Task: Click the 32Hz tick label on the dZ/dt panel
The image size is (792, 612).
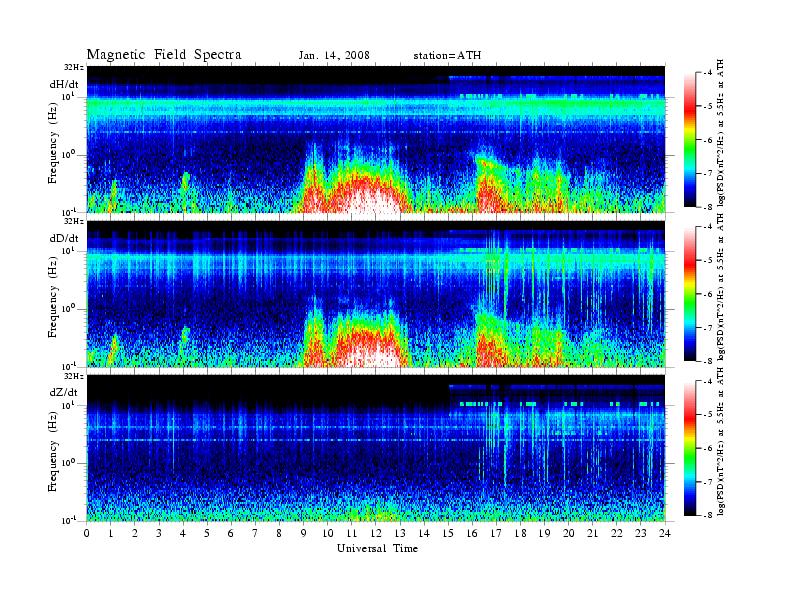Action: tap(74, 376)
